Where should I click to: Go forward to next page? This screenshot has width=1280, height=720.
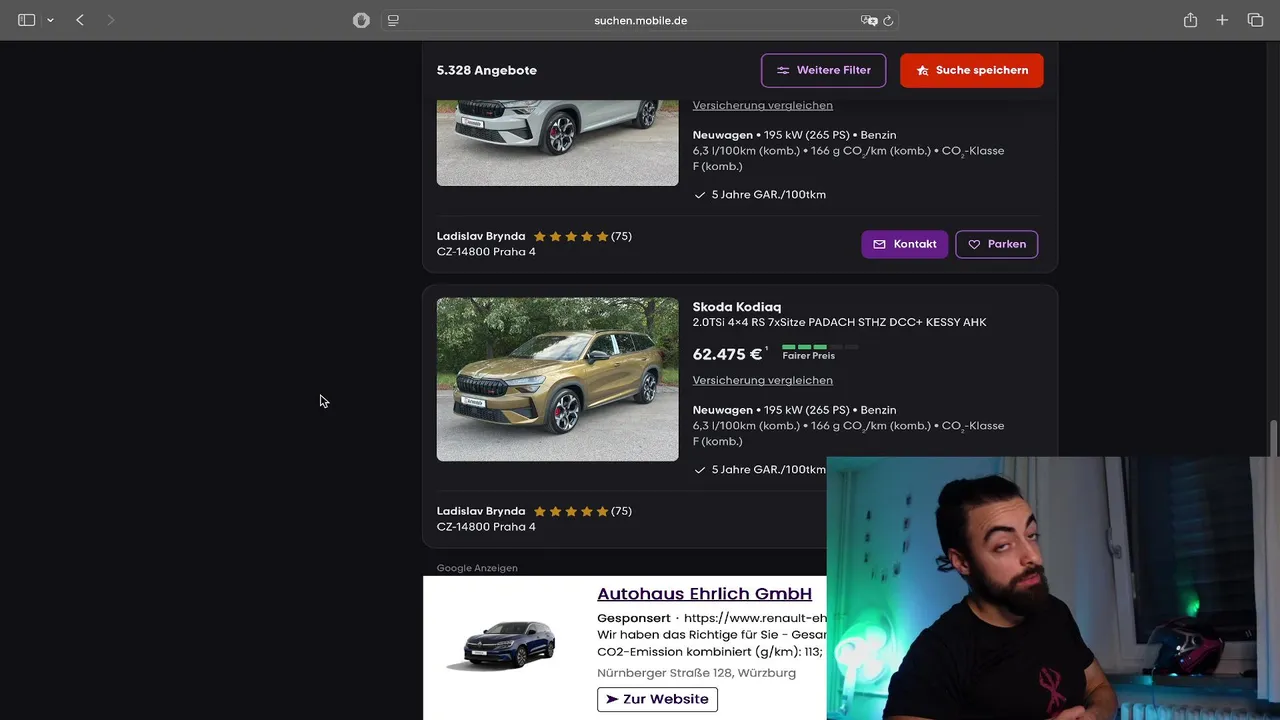(x=111, y=20)
